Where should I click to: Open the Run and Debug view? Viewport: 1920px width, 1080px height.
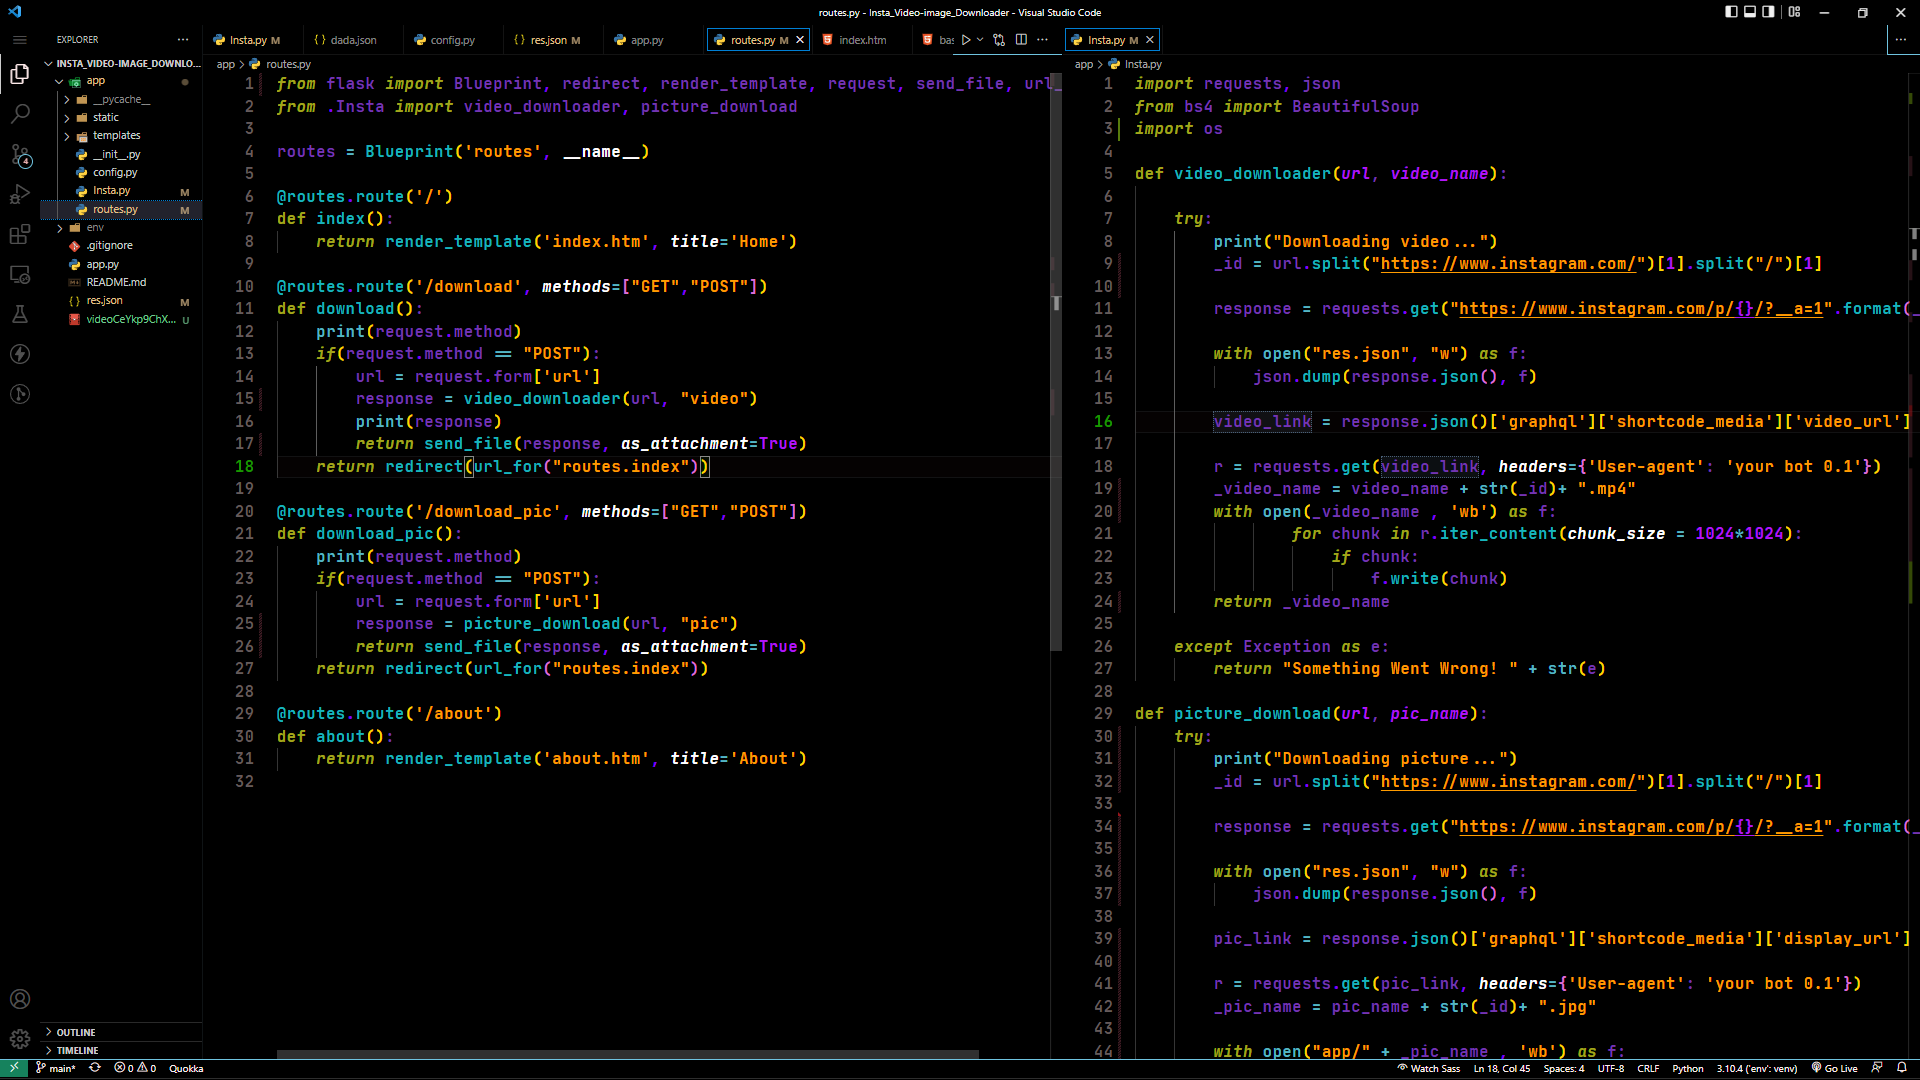[x=20, y=195]
